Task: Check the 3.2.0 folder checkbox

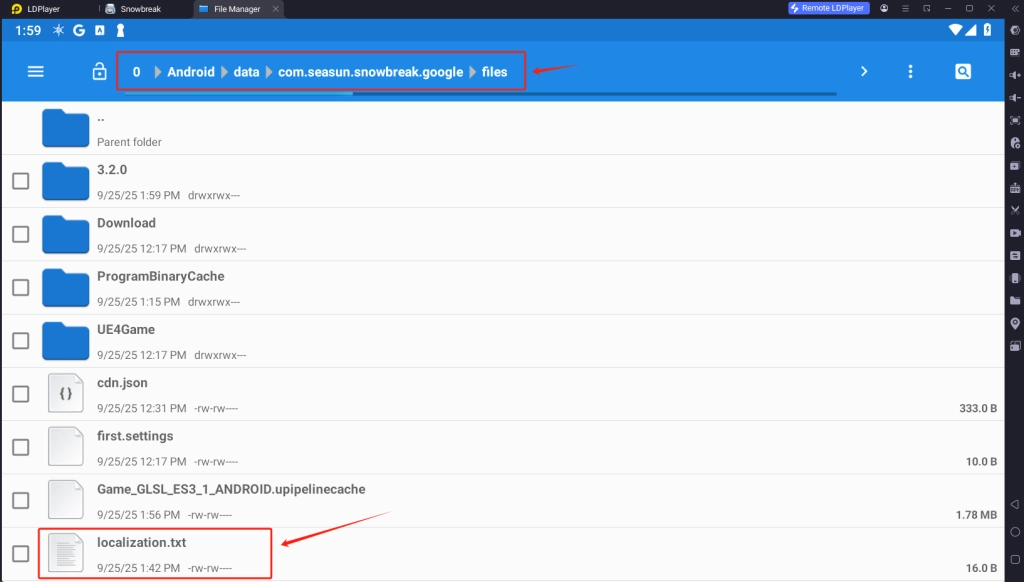Action: 21,181
